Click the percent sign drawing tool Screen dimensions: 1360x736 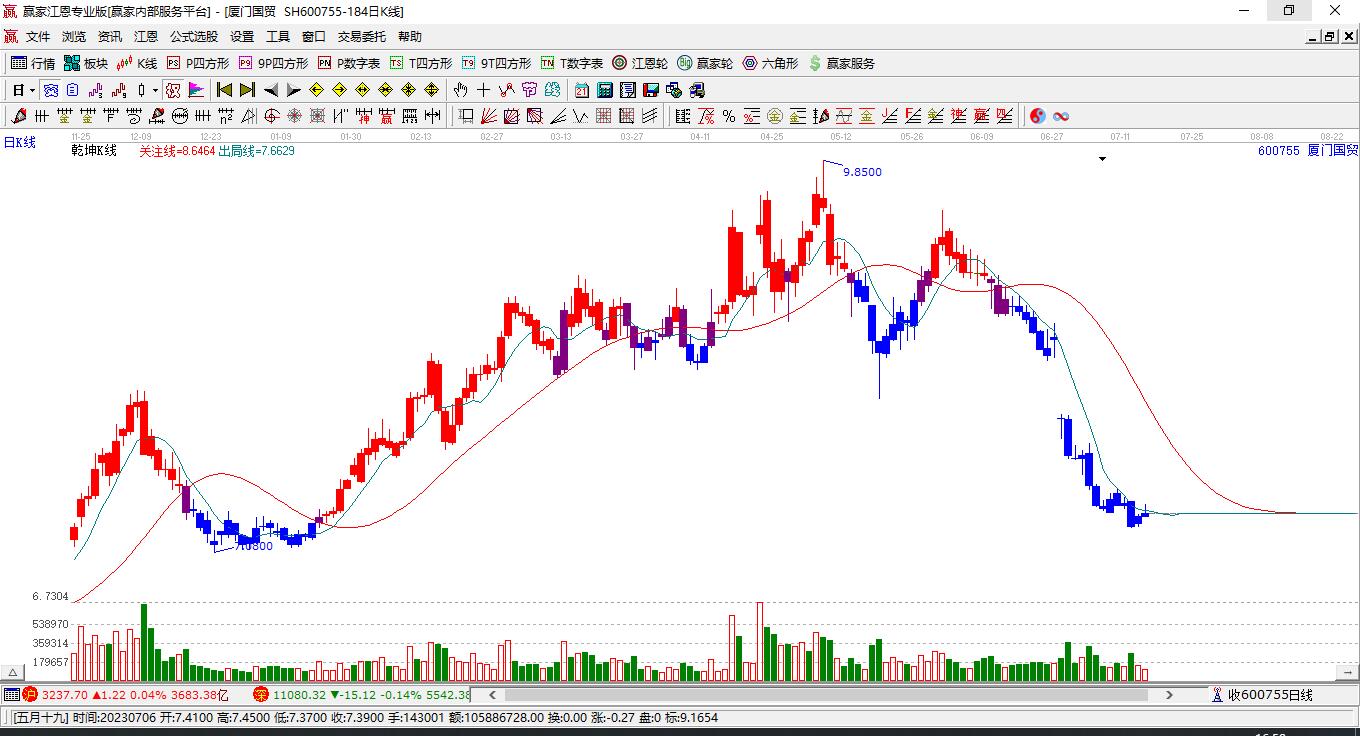[729, 116]
